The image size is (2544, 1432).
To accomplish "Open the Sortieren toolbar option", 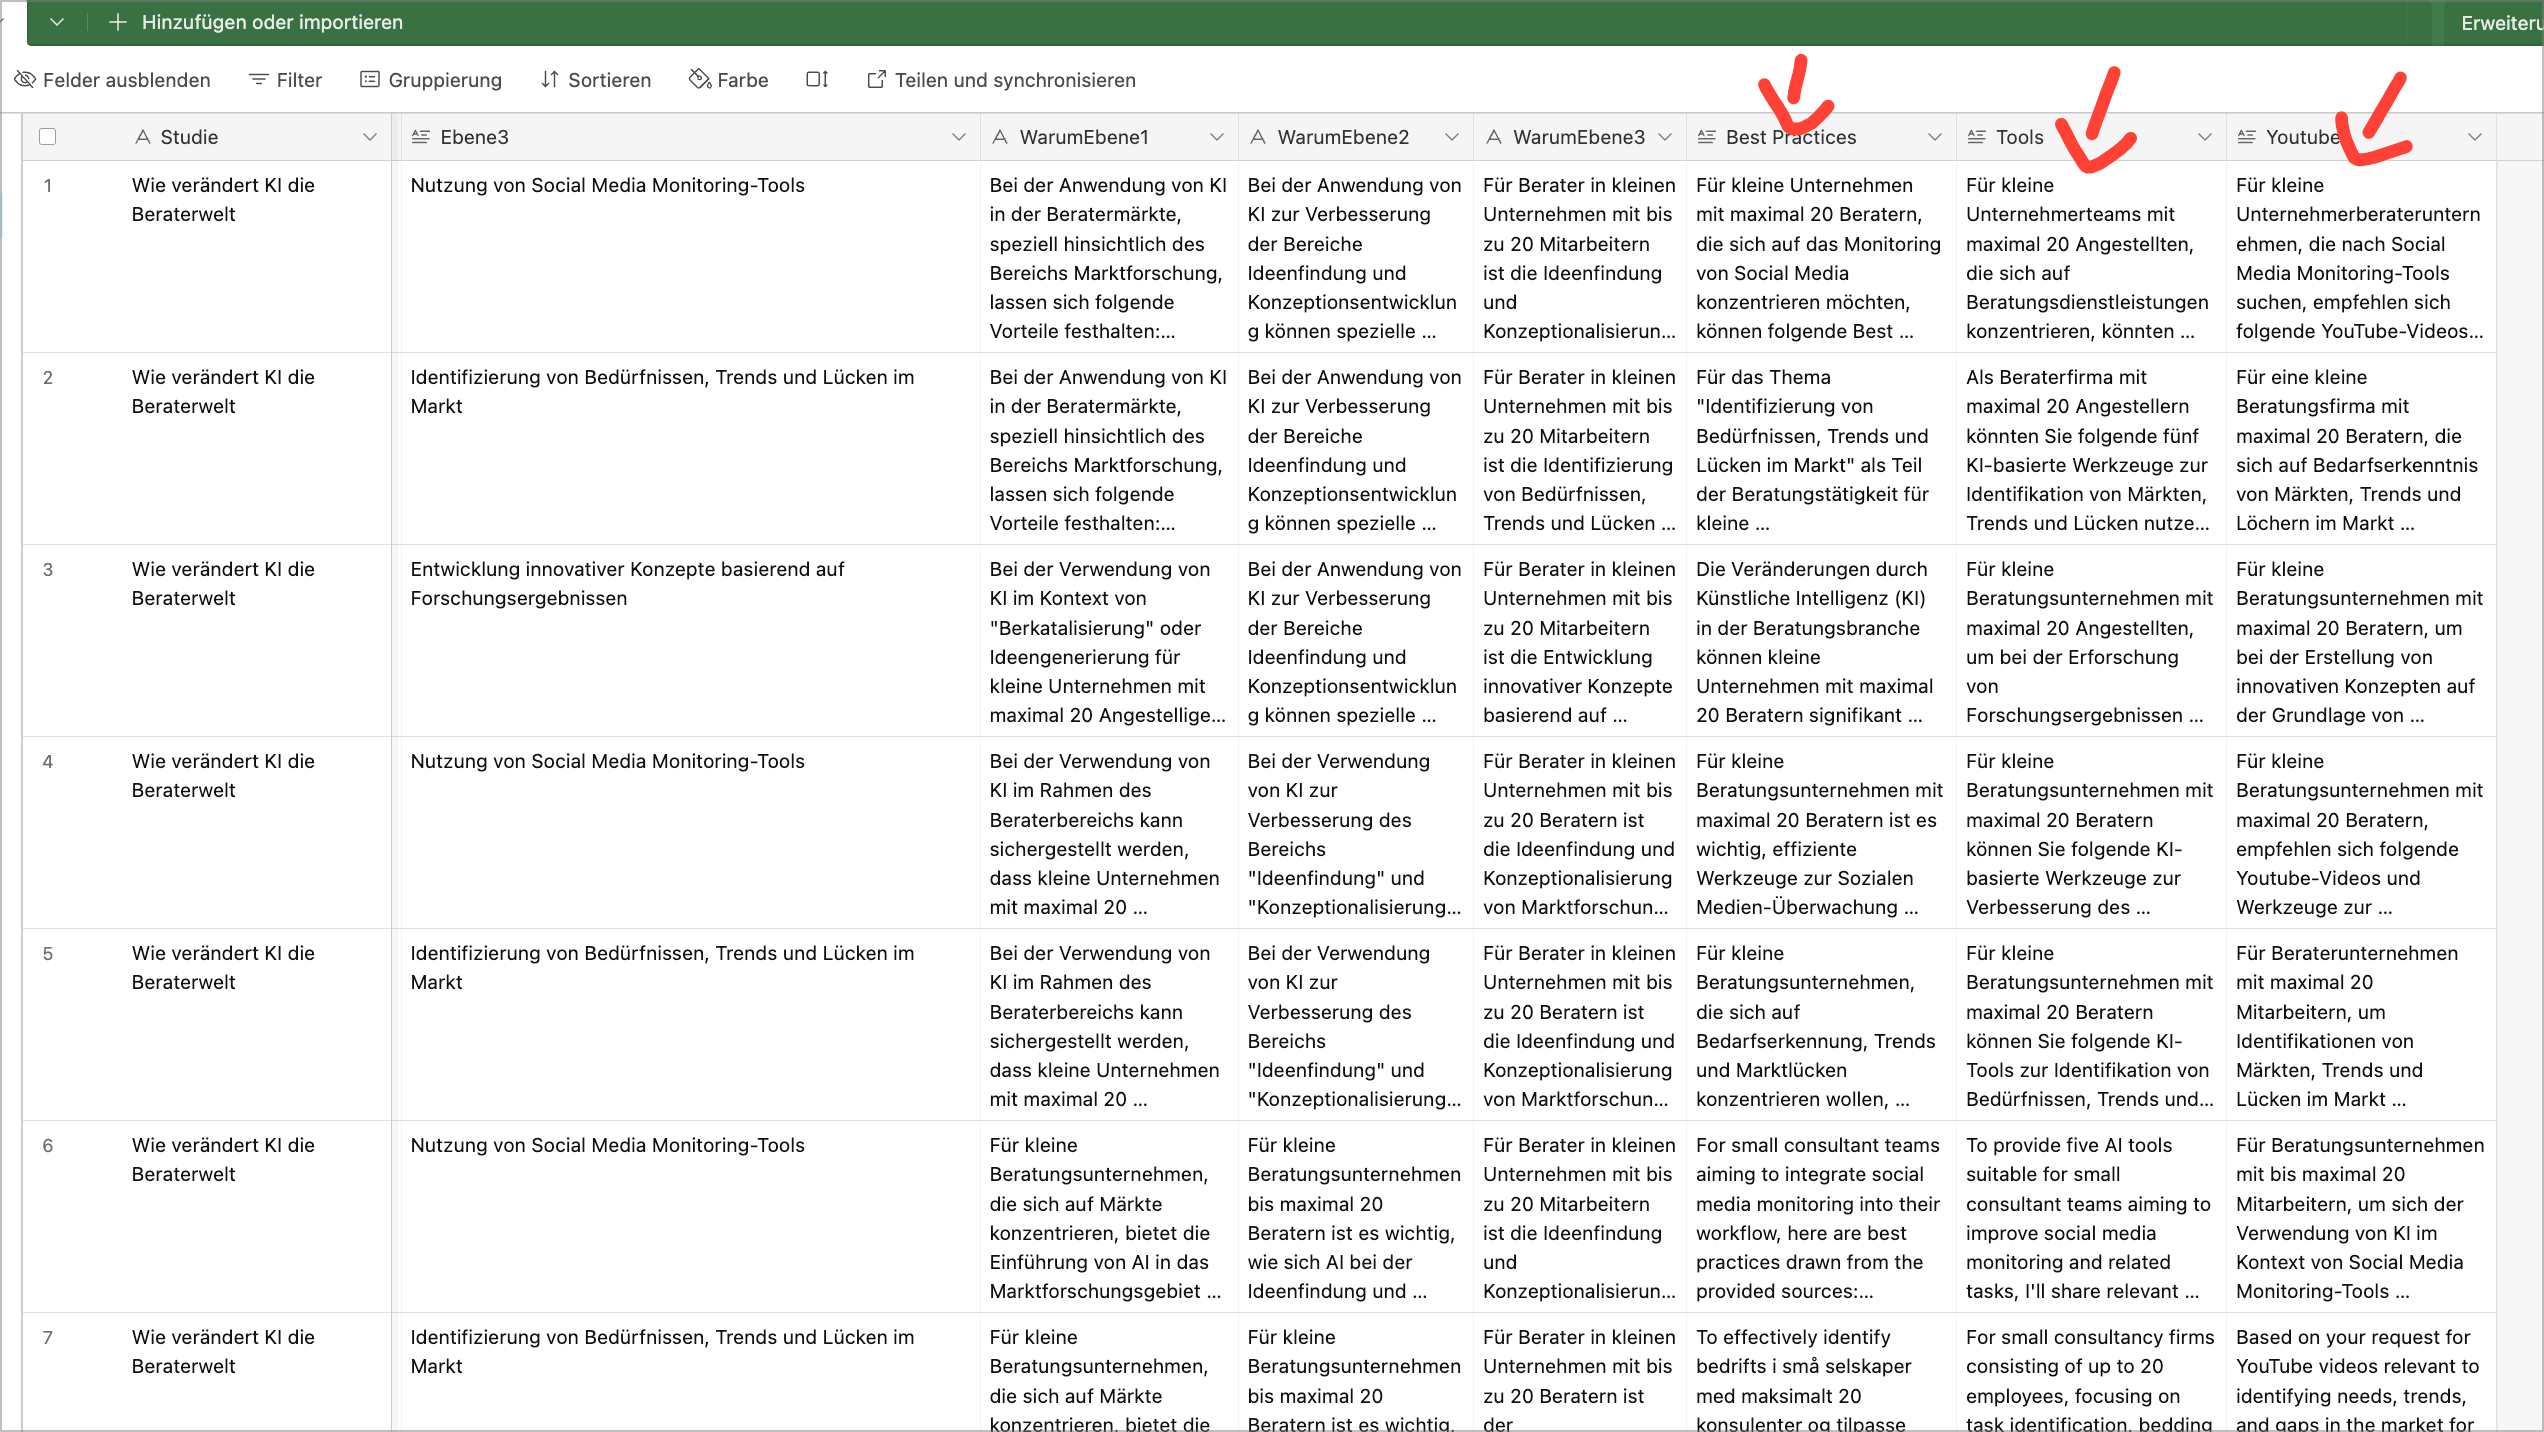I will [595, 80].
